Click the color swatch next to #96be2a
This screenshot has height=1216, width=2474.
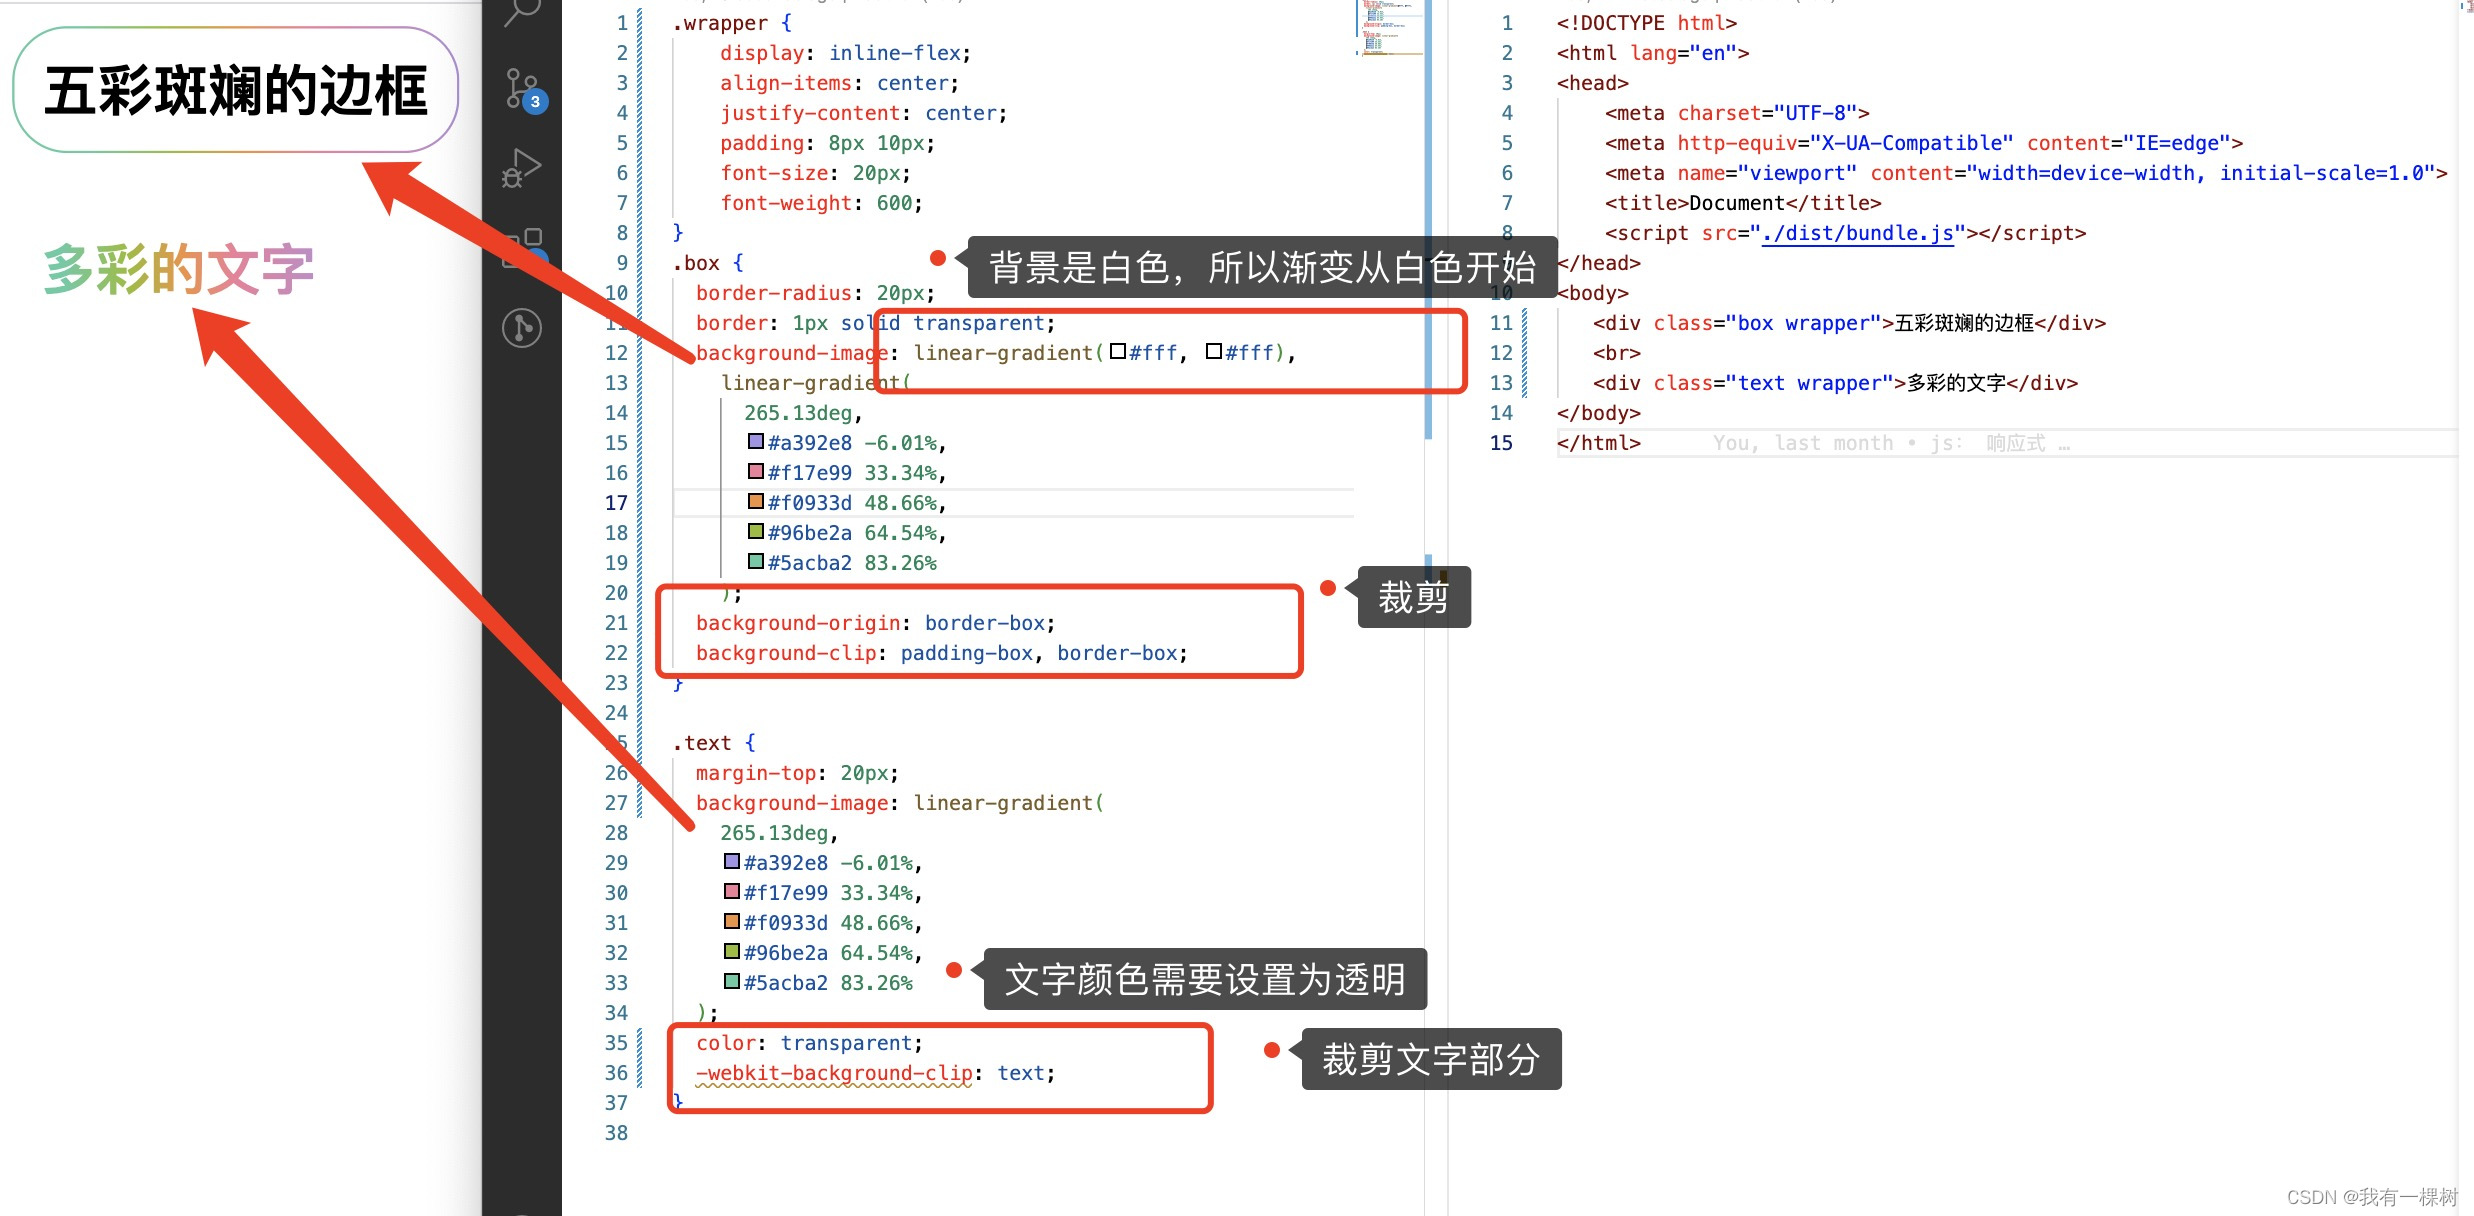tap(754, 531)
